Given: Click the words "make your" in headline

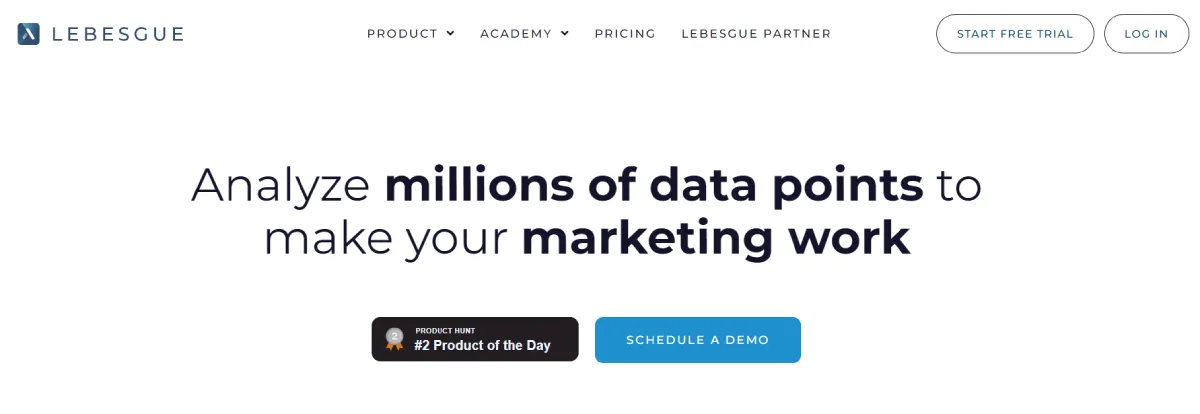Looking at the screenshot, I should tap(387, 238).
